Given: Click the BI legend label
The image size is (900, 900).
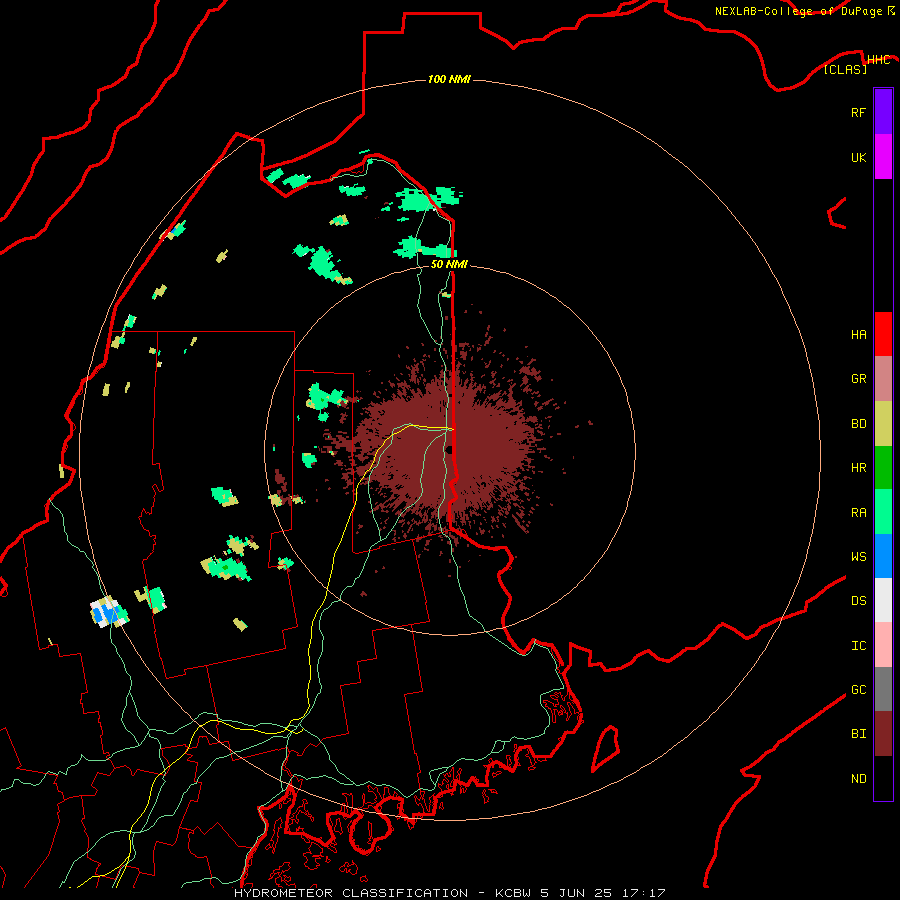Looking at the screenshot, I should click(x=858, y=734).
